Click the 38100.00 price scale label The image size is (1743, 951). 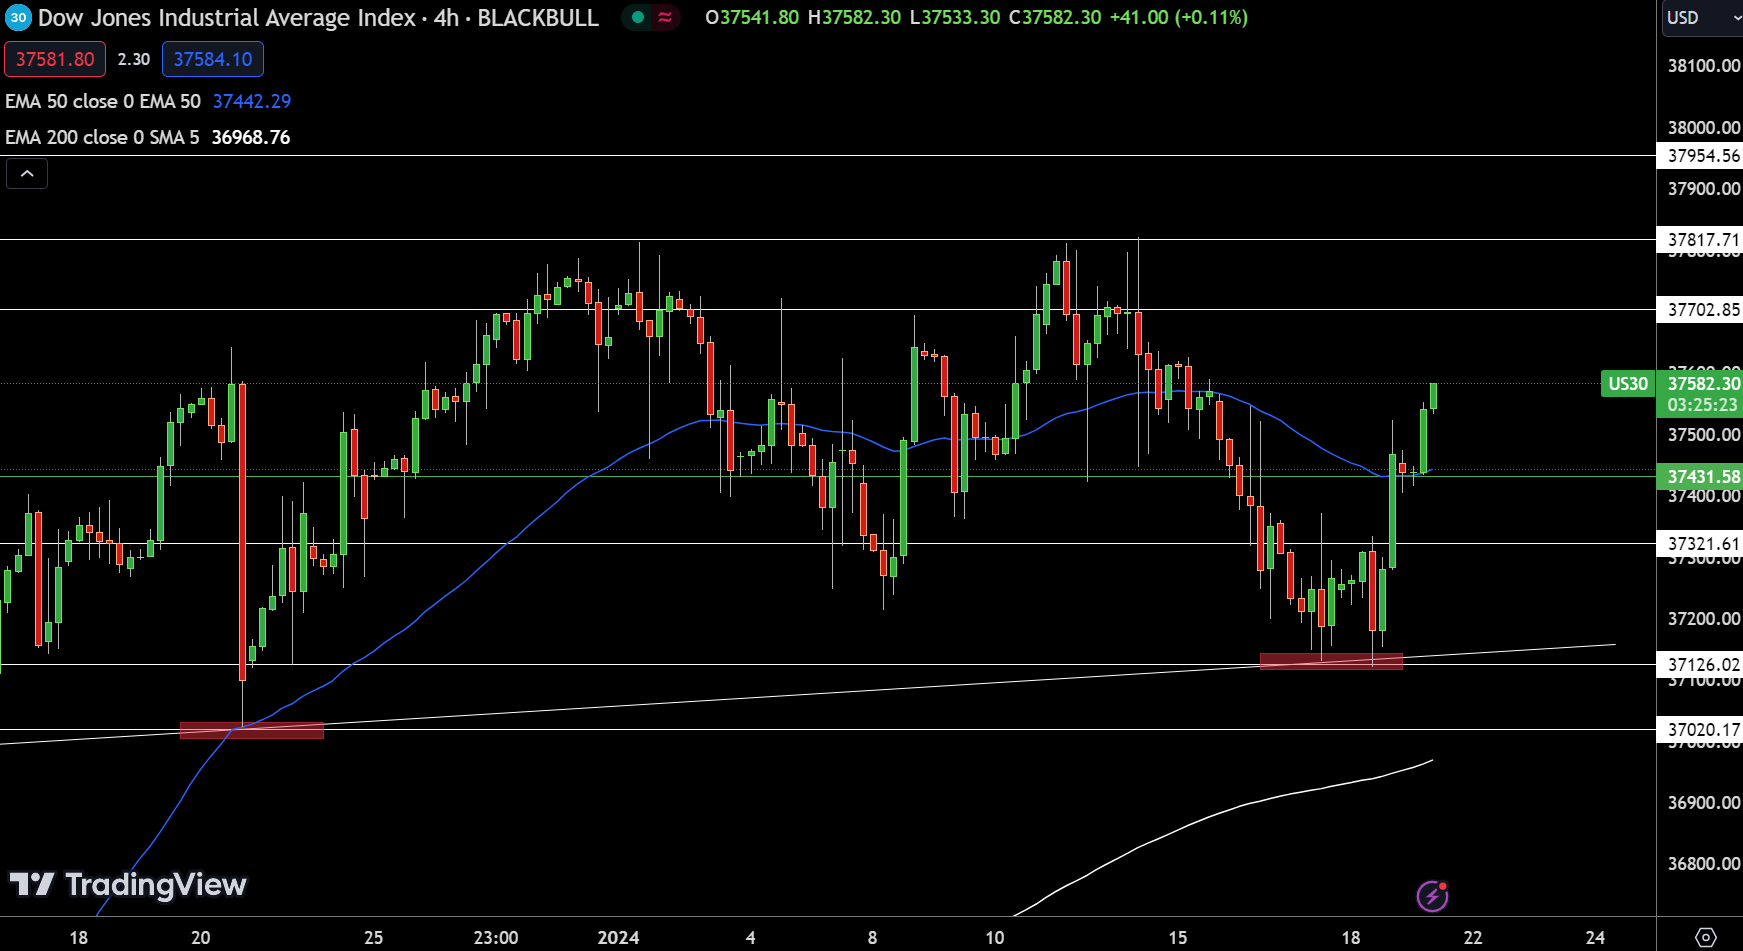[1703, 66]
